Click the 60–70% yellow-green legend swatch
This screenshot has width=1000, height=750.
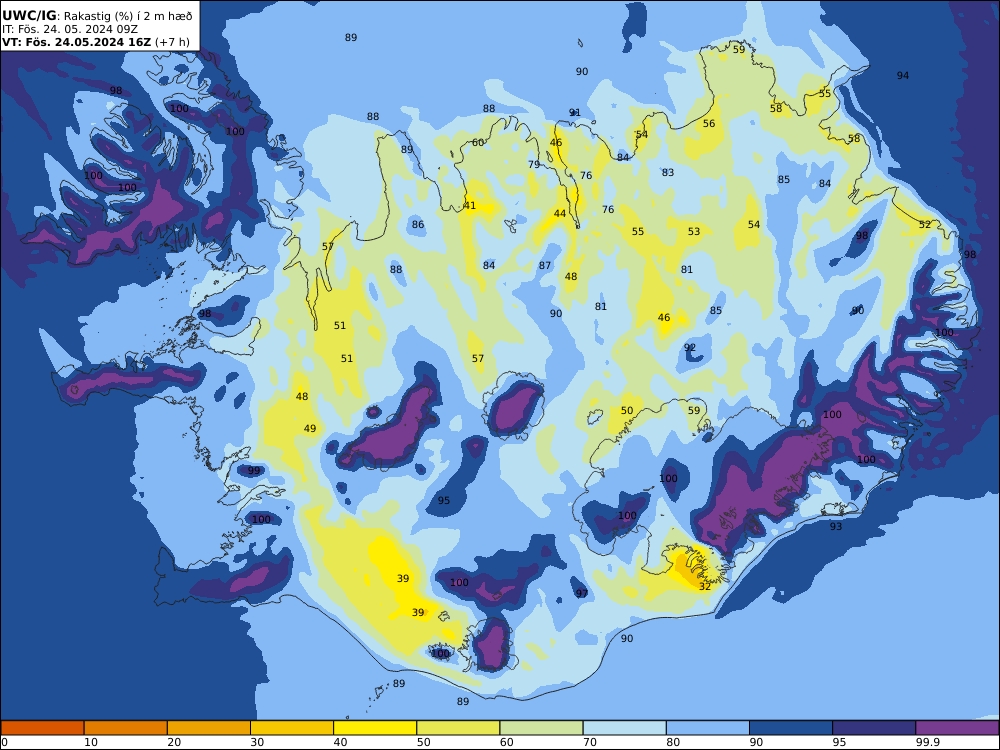541,728
